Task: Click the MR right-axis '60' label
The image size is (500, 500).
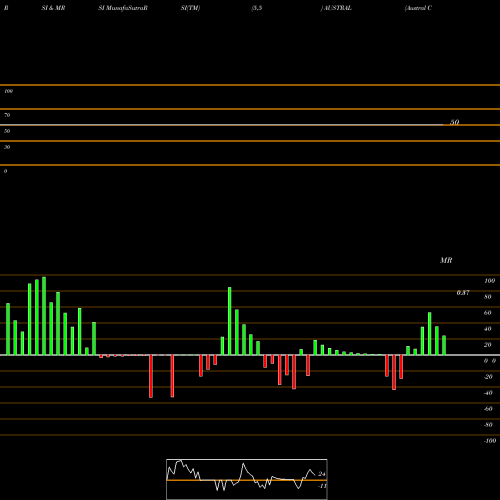Action: tap(488, 313)
